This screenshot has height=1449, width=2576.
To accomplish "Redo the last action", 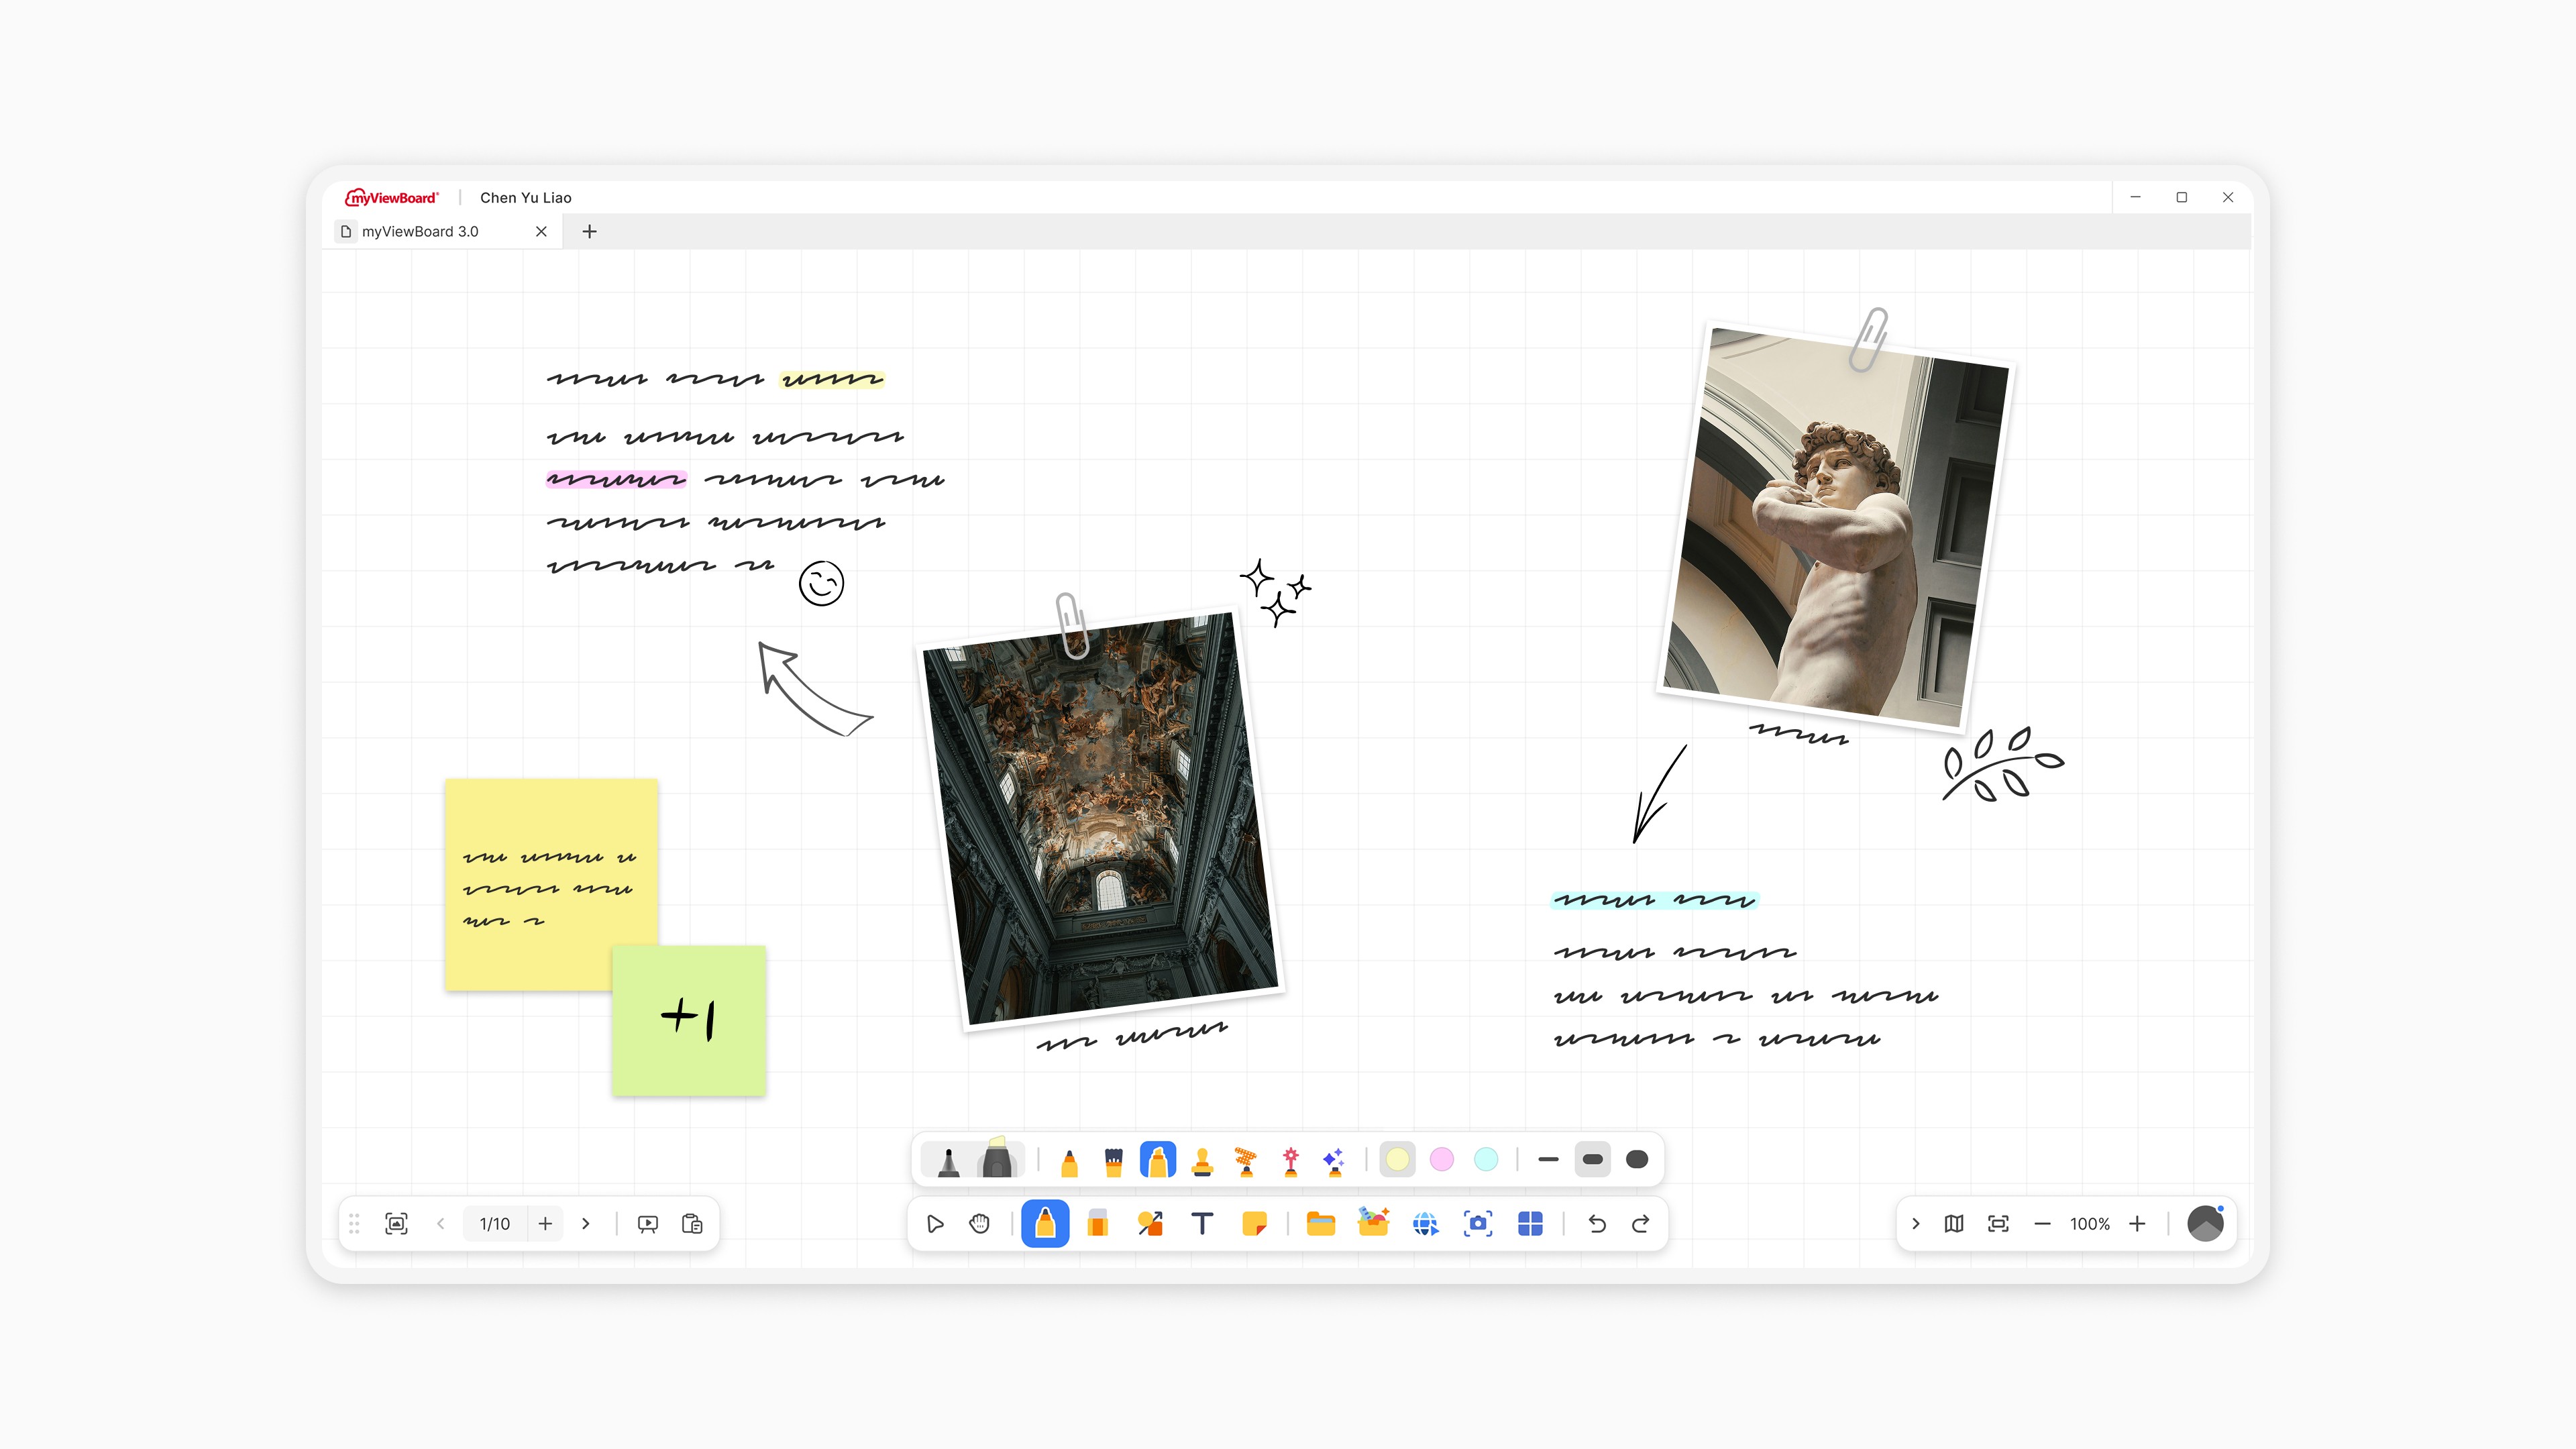I will tap(1641, 1223).
